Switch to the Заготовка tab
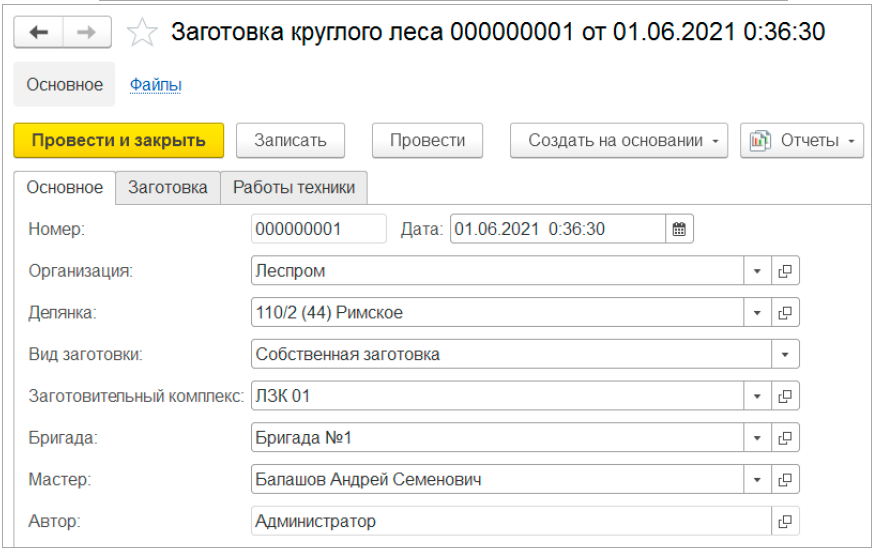878x557 pixels. pyautogui.click(x=167, y=187)
